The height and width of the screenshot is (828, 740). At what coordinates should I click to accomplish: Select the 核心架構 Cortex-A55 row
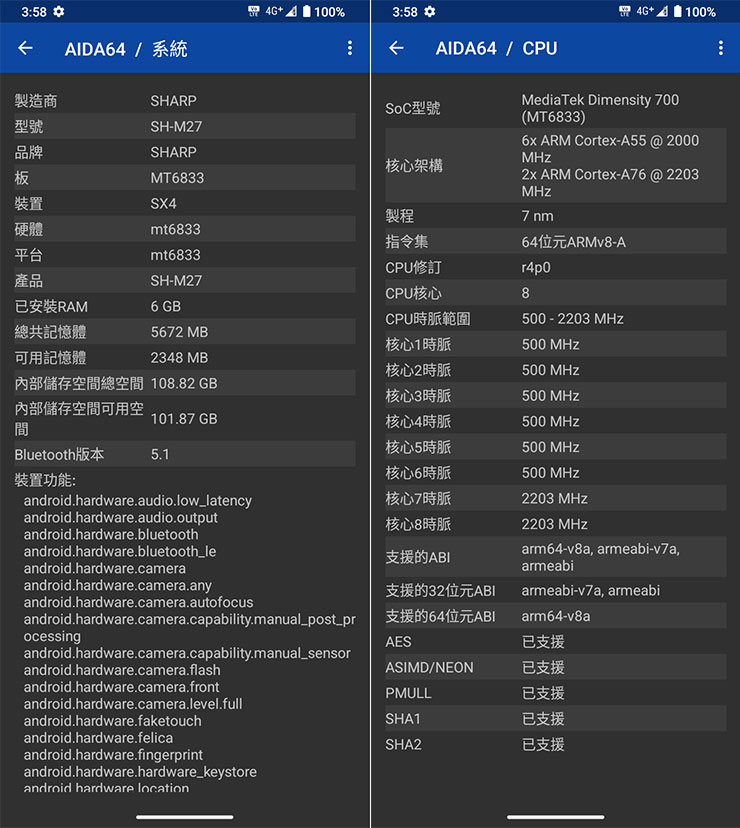click(555, 166)
